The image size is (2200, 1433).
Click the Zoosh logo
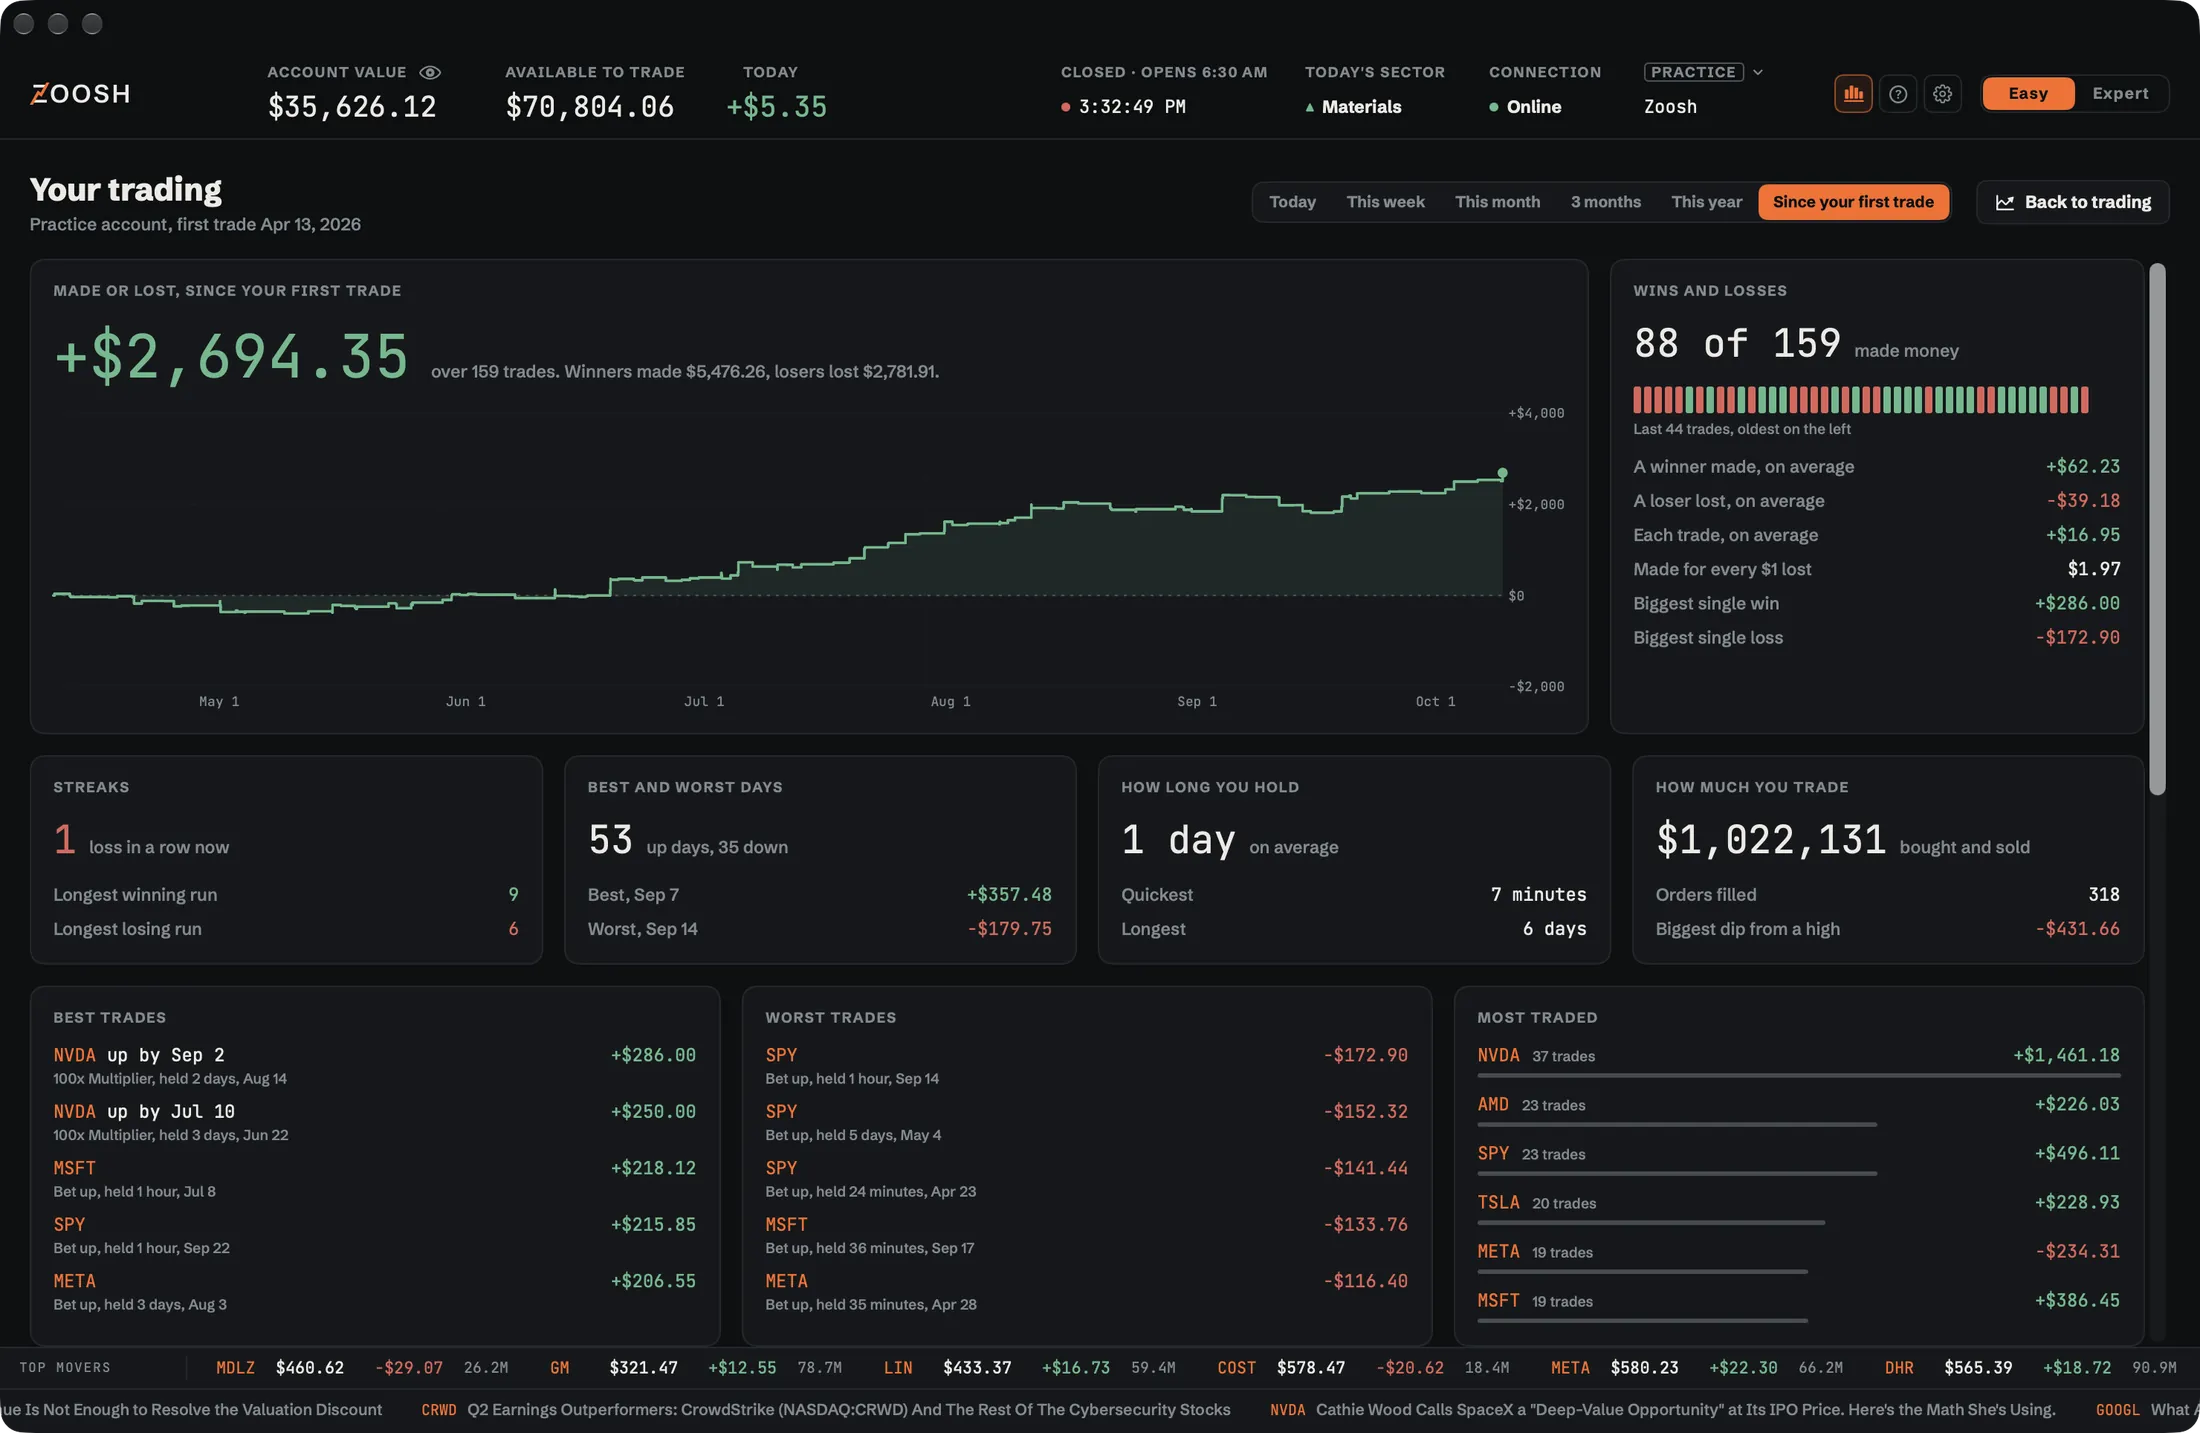(80, 94)
